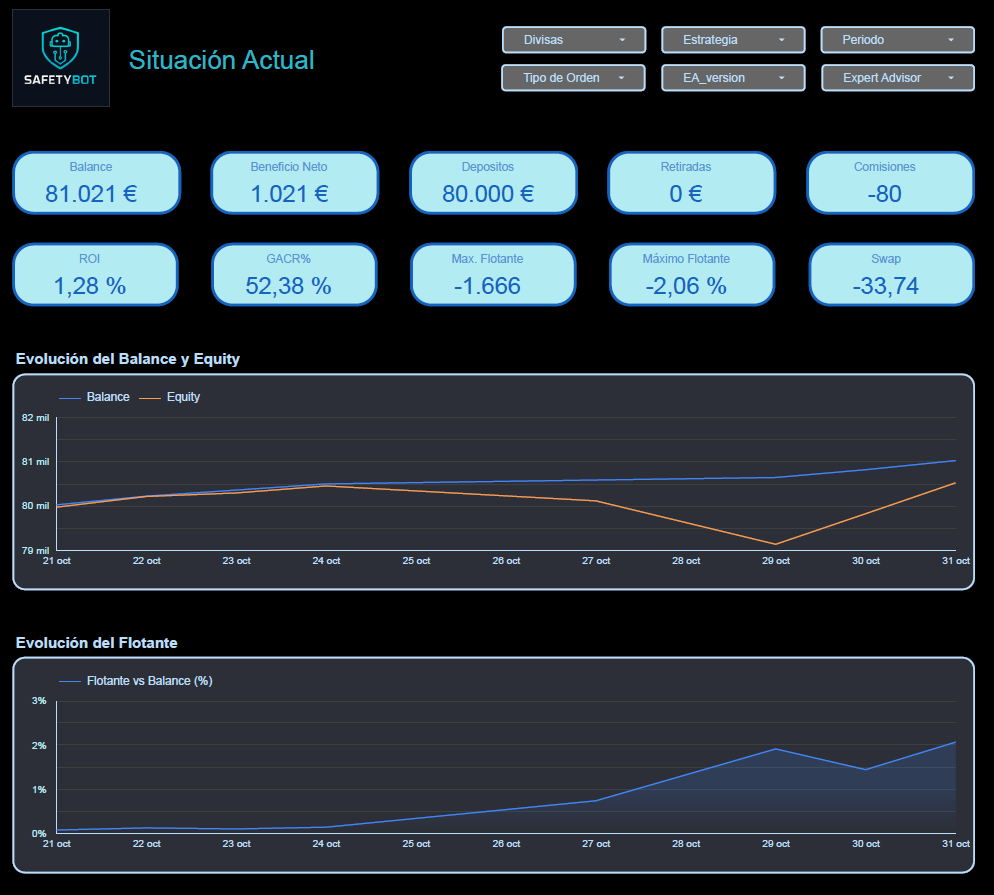
Task: Open the Divisas dropdown filter
Action: 574,40
